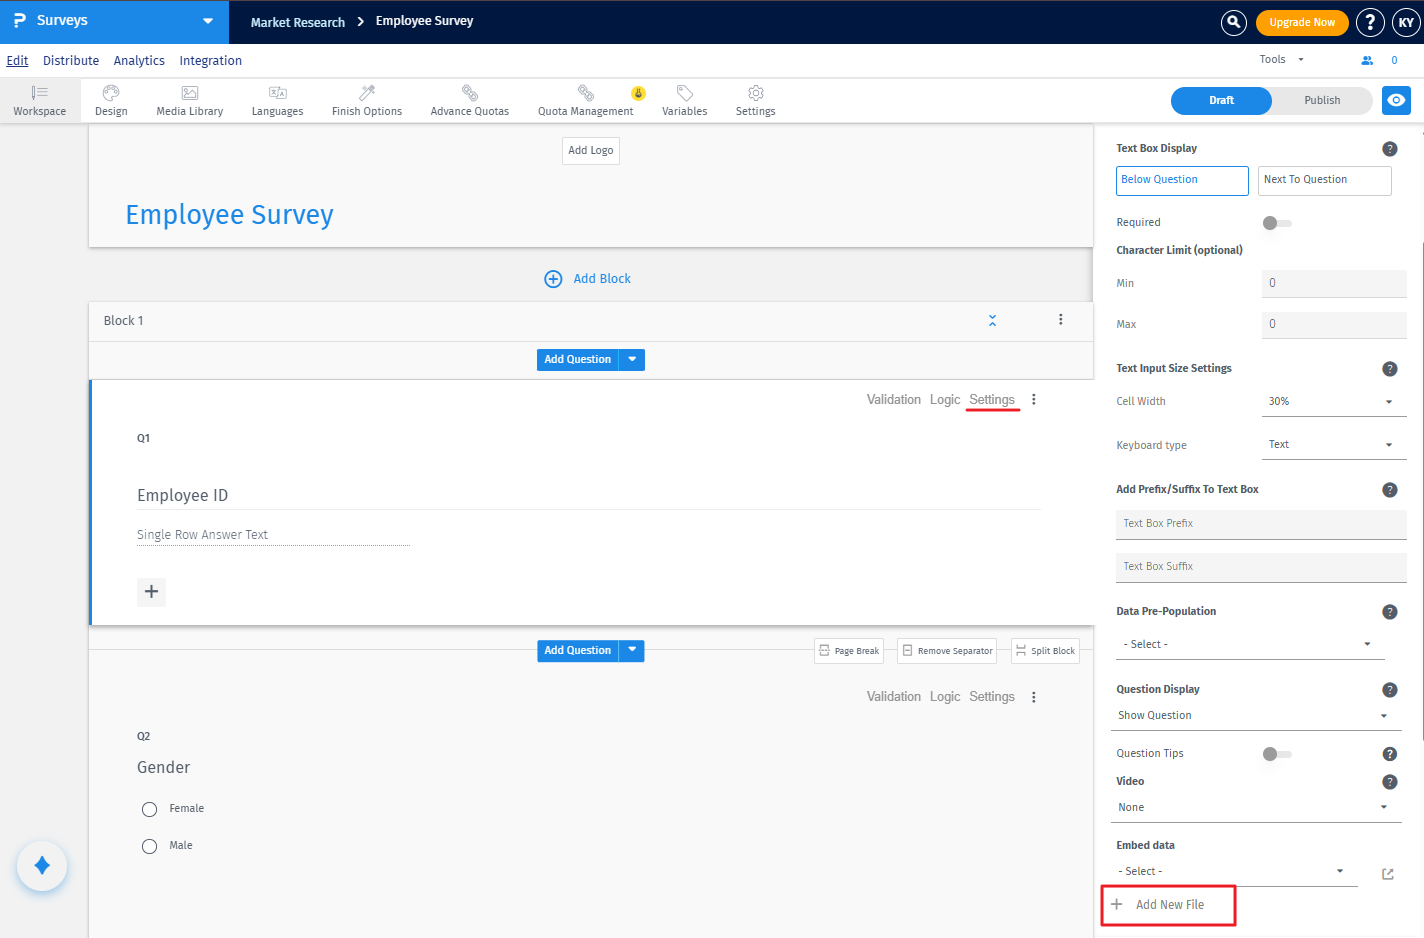Toggle the Question Tips switch

tap(1277, 754)
